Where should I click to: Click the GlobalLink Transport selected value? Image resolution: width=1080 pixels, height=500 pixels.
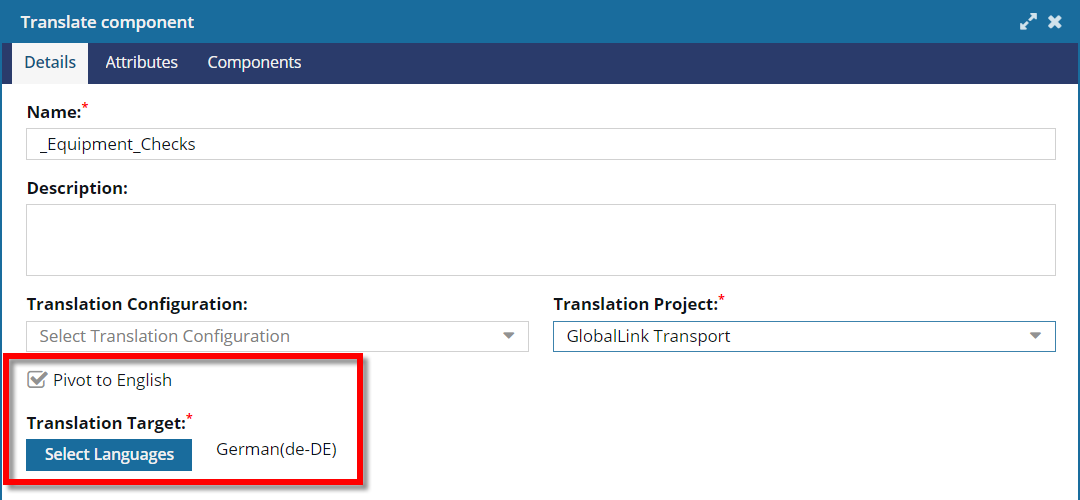click(x=648, y=336)
